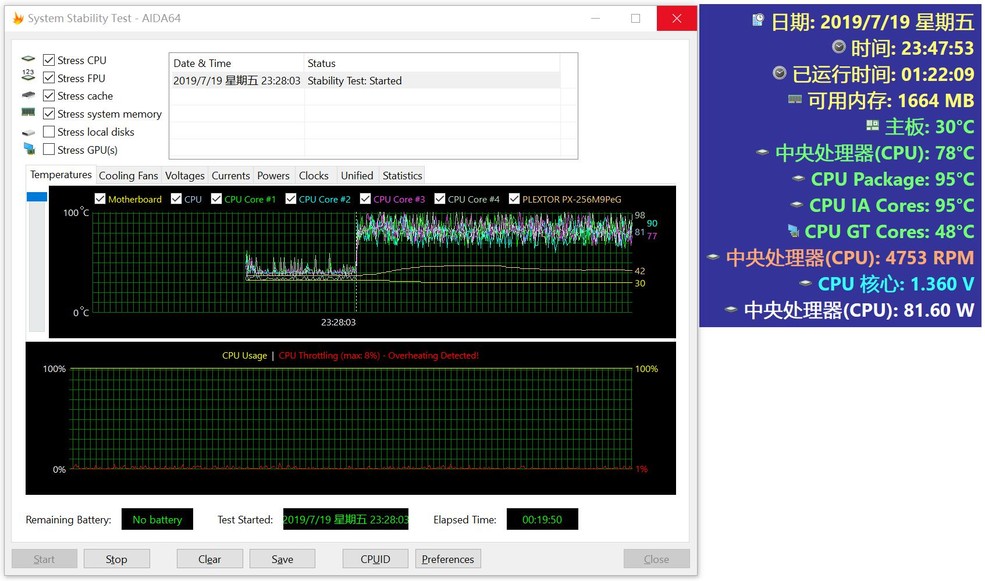Toggle the CPU Core #2 graph checkbox
This screenshot has height=581, width=985.
(x=290, y=198)
